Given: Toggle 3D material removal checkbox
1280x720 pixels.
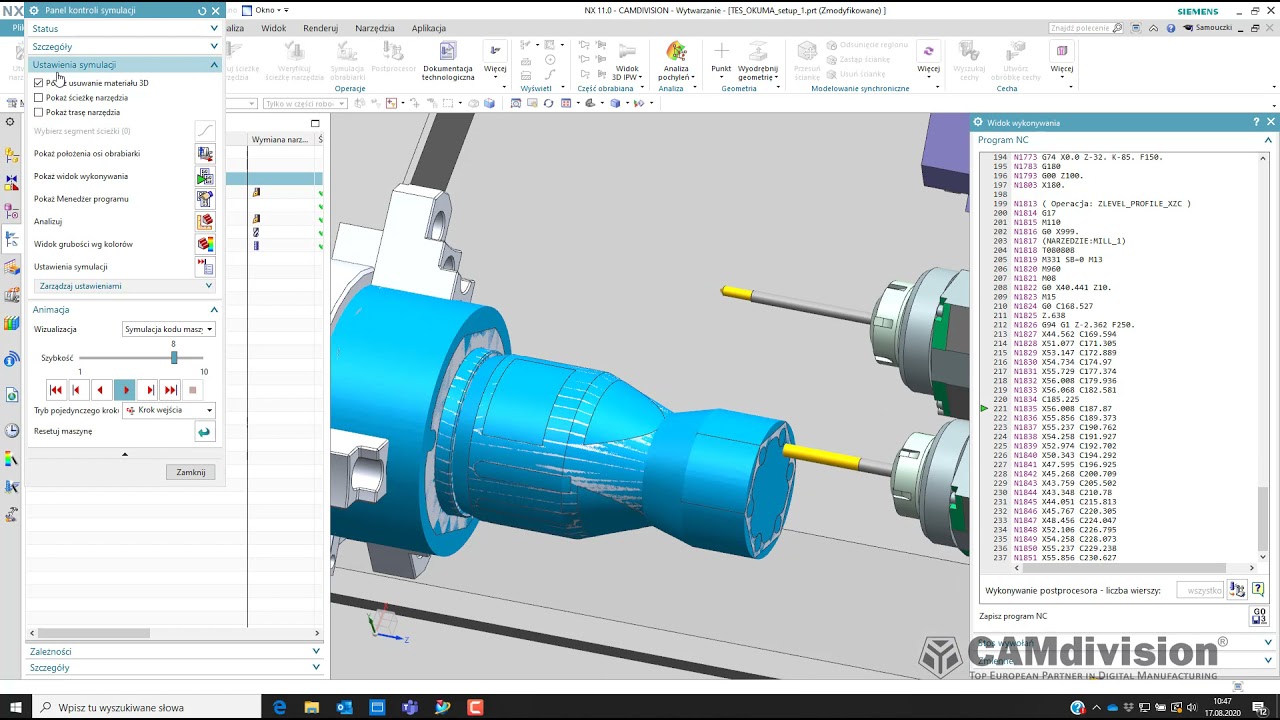Looking at the screenshot, I should (x=39, y=83).
